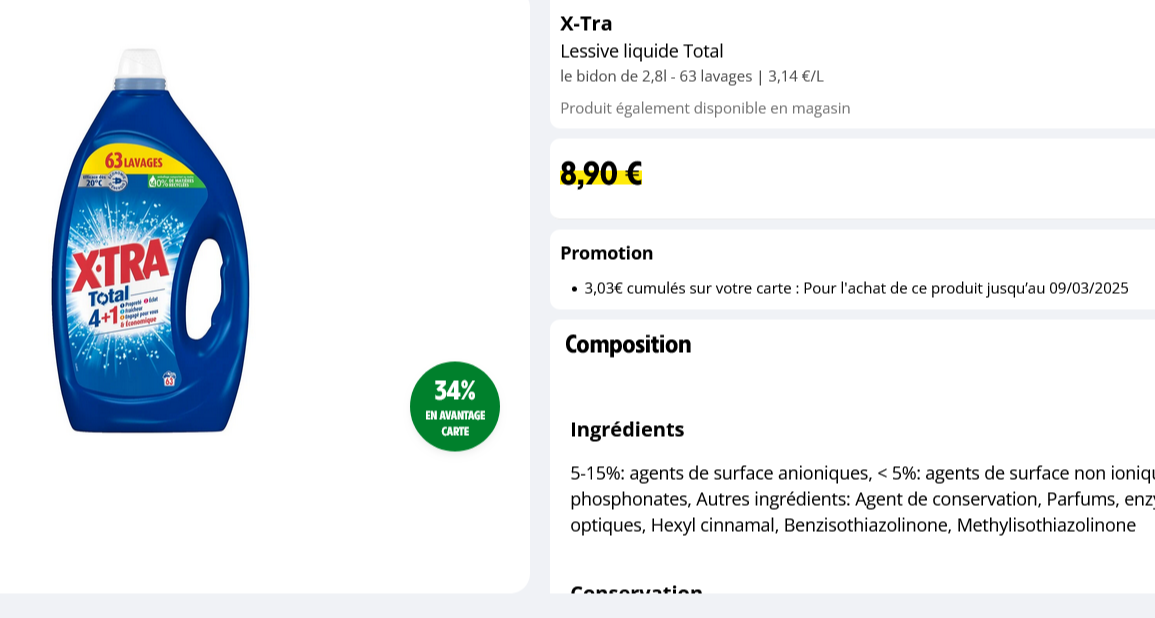Click the X-Tra product title
Screen dimensions: 1155x618
coord(586,23)
